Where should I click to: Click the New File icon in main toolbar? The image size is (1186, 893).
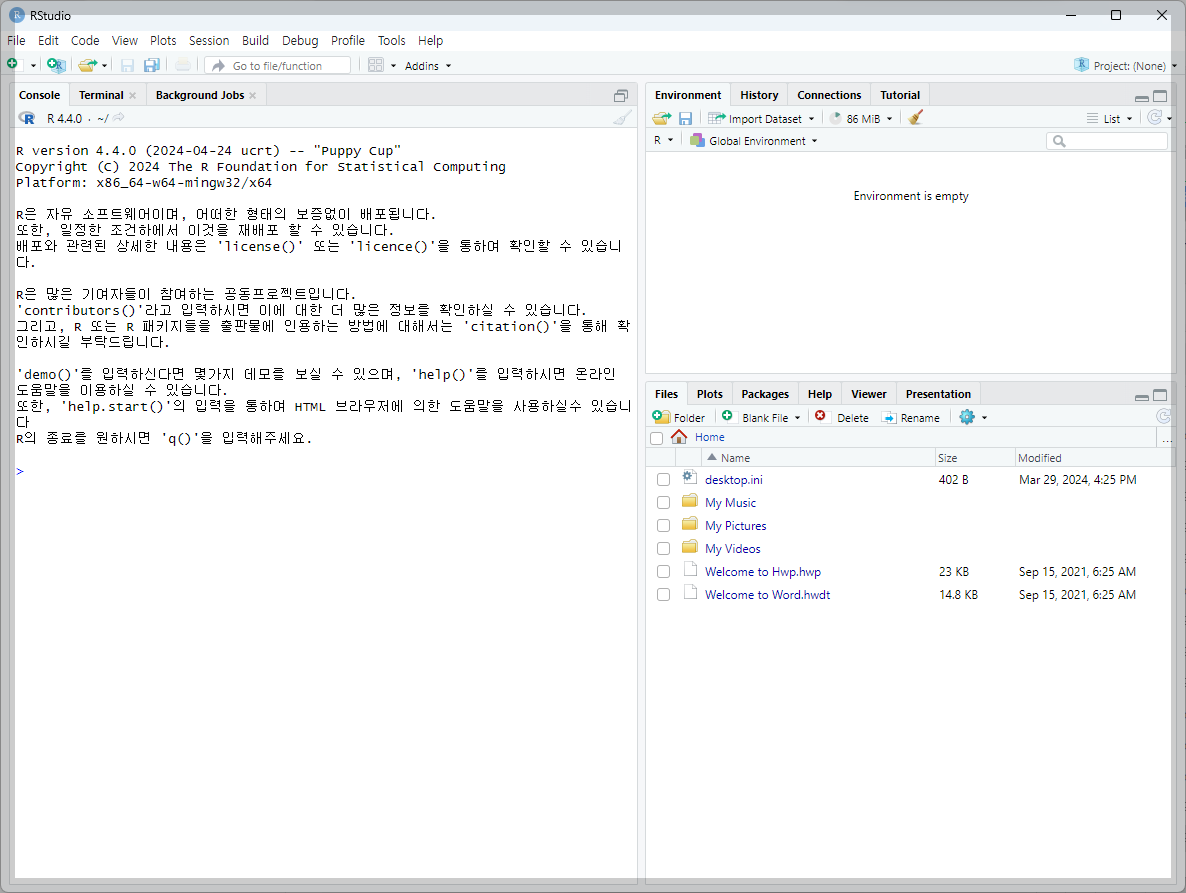(13, 65)
